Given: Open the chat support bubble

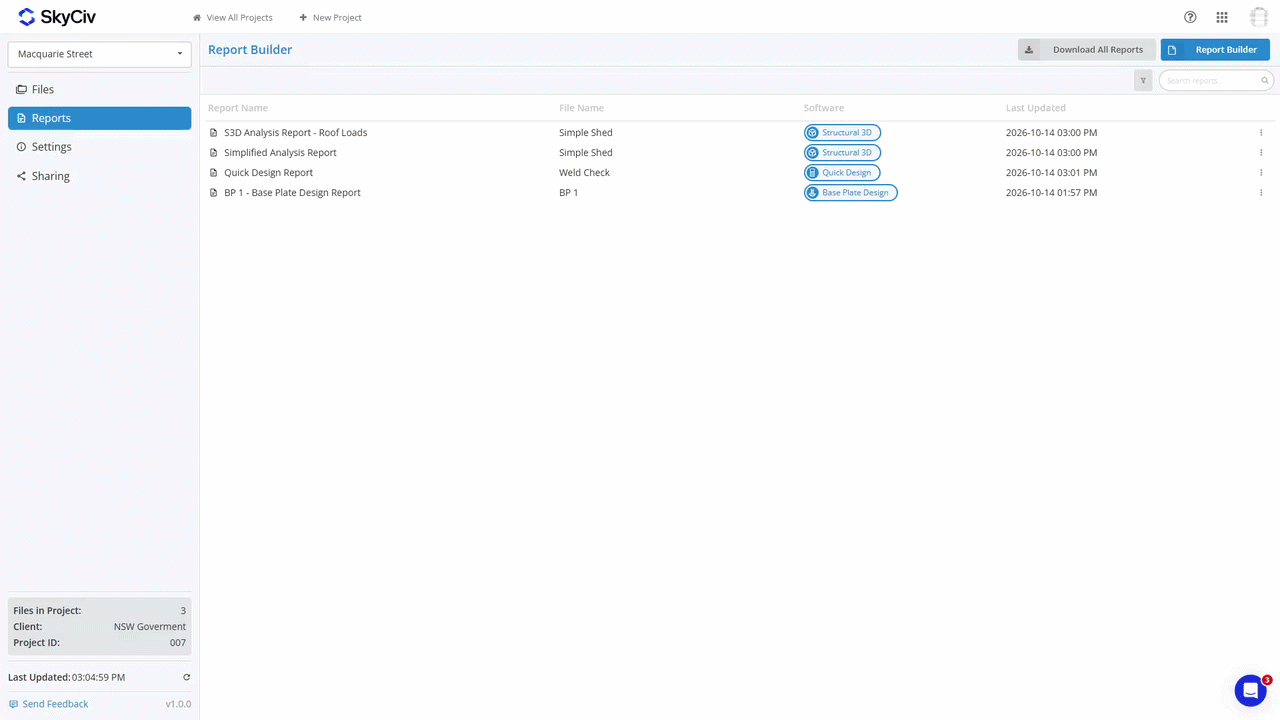Looking at the screenshot, I should (1250, 690).
